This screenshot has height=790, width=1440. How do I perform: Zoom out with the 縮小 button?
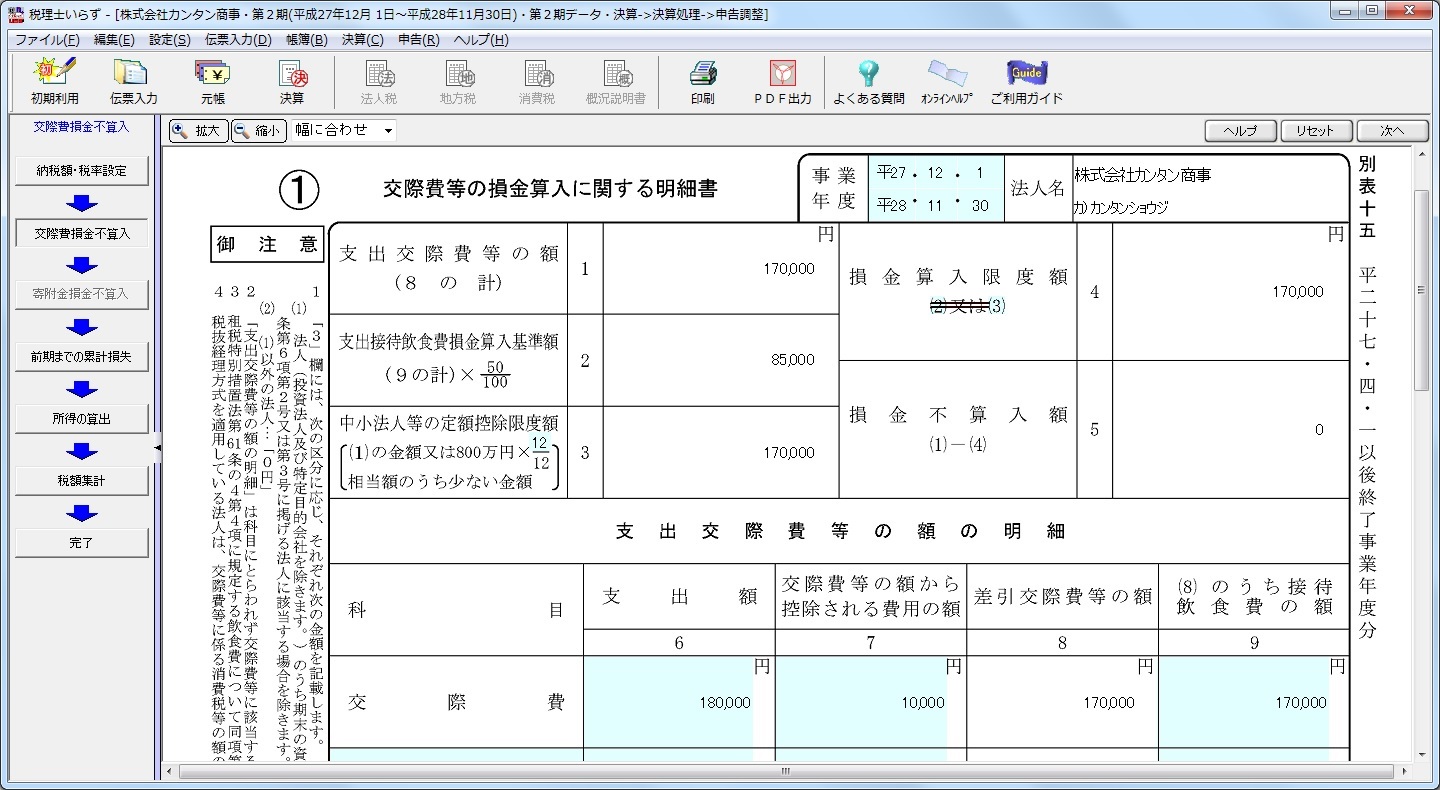tap(259, 130)
